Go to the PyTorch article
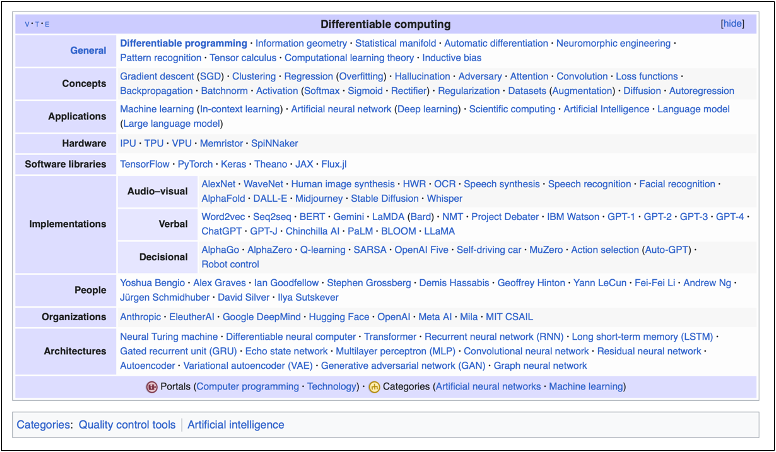Screen dimensions: 776x452 (194, 164)
